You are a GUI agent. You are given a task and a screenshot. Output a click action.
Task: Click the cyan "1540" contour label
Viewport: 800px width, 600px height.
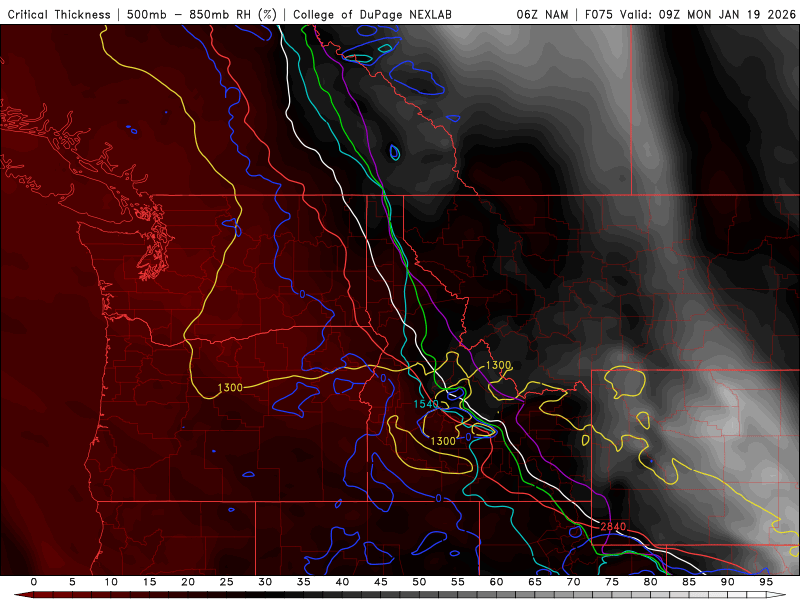pyautogui.click(x=426, y=404)
